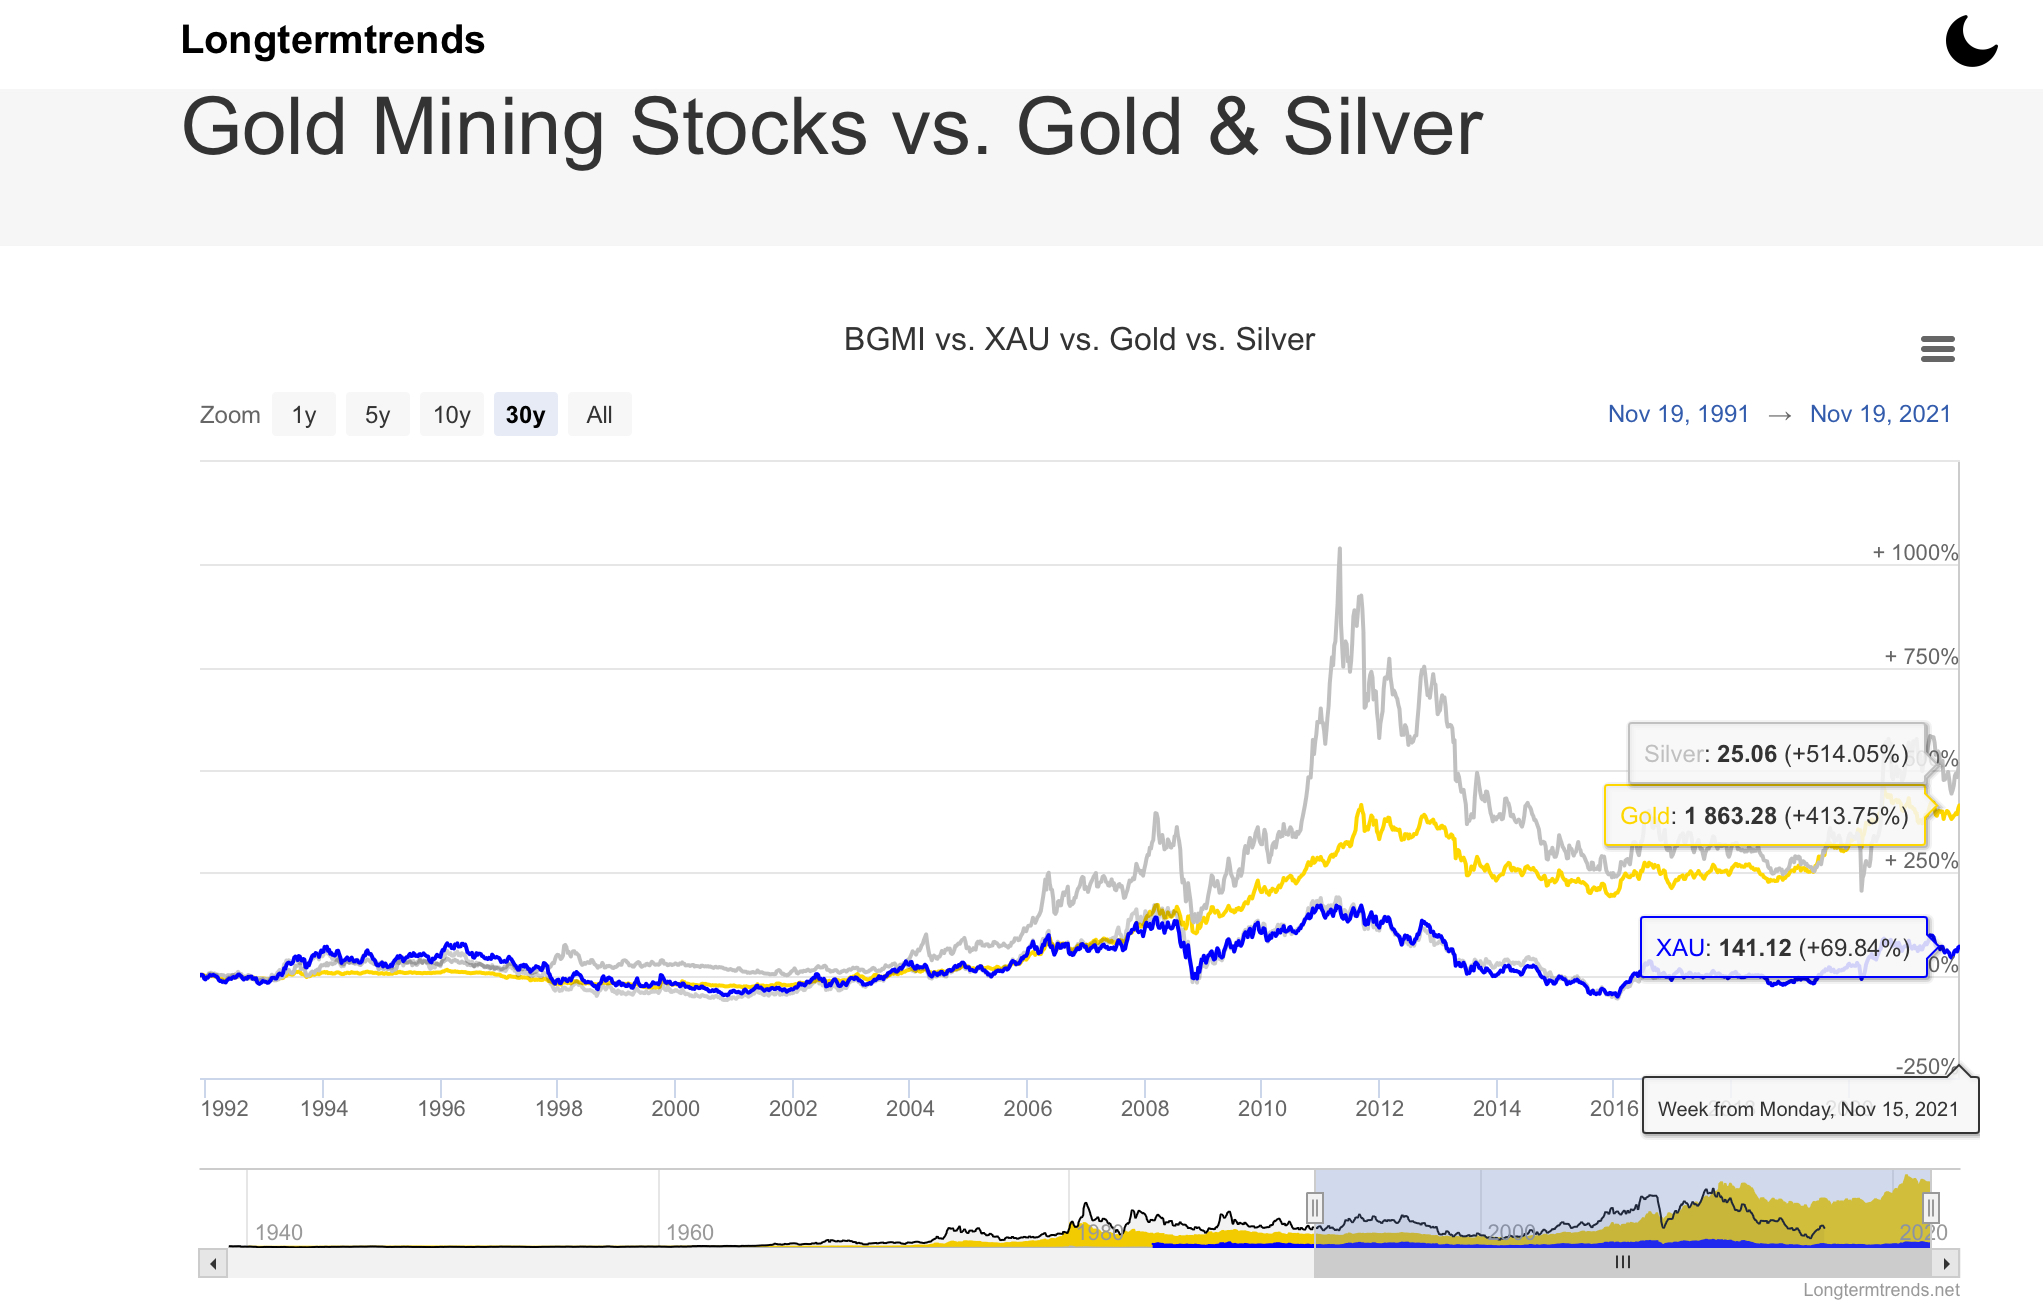Viewport: 2043px width, 1315px height.
Task: Click the navigator right scroll arrow
Action: coord(1946,1263)
